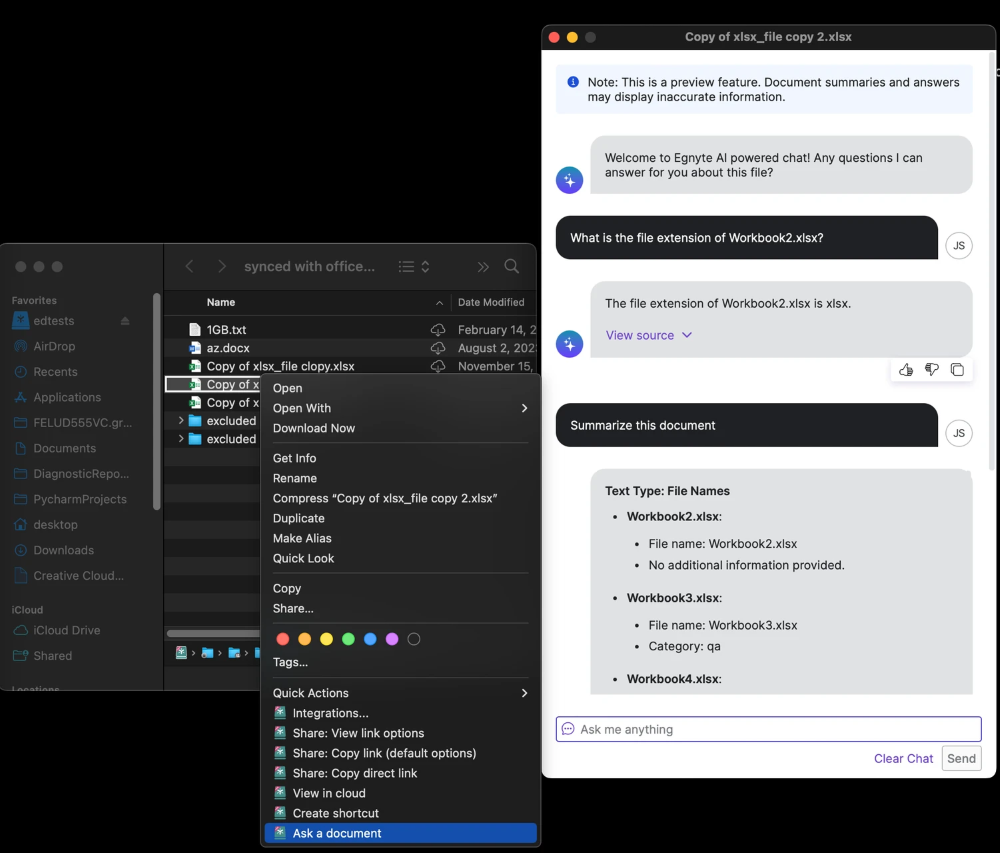
Task: Open iCloud Drive in the sidebar
Action: (x=66, y=630)
